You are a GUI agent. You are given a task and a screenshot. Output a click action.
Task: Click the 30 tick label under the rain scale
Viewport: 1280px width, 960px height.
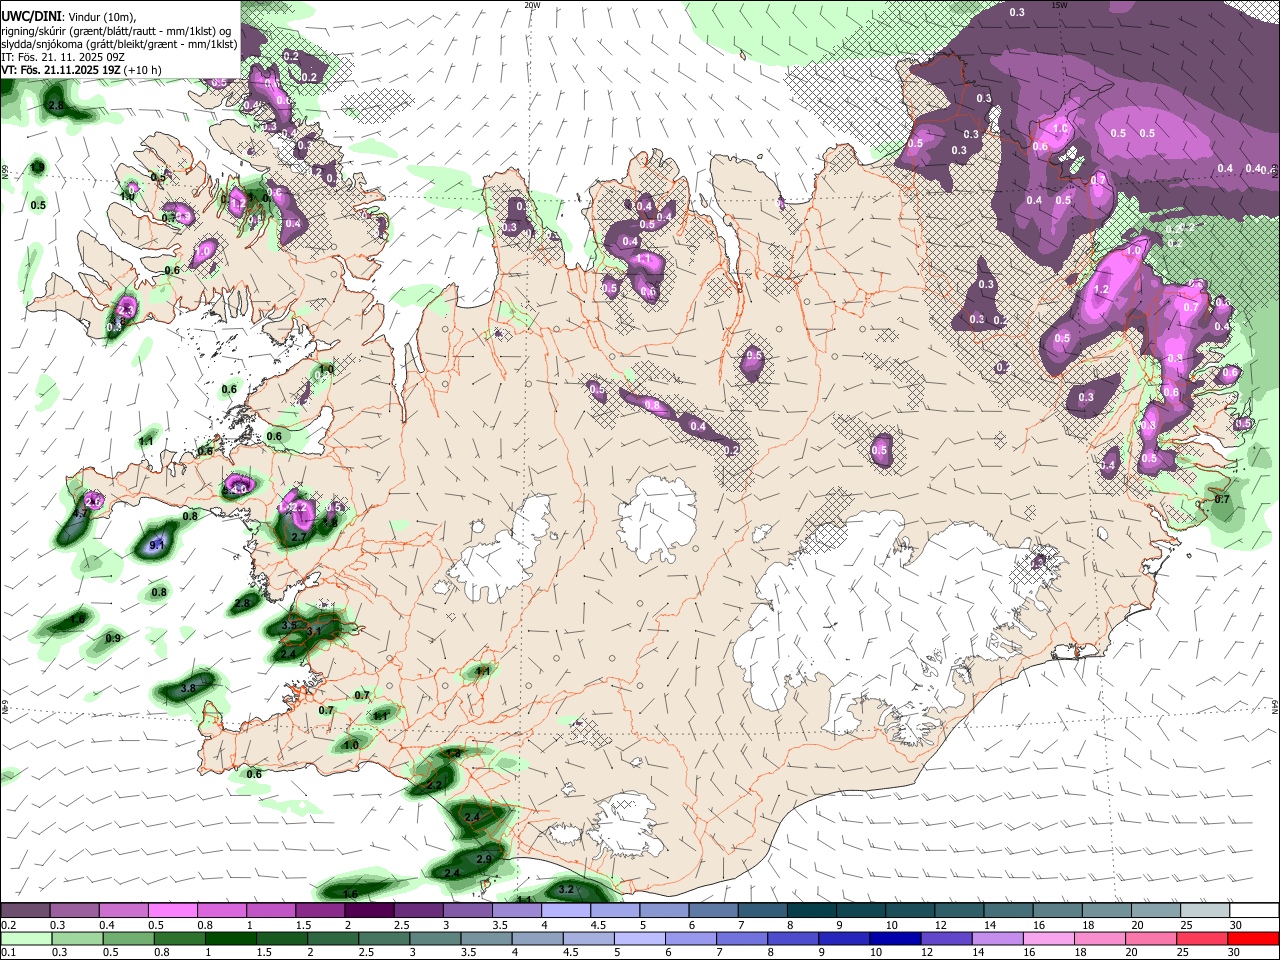1236,952
